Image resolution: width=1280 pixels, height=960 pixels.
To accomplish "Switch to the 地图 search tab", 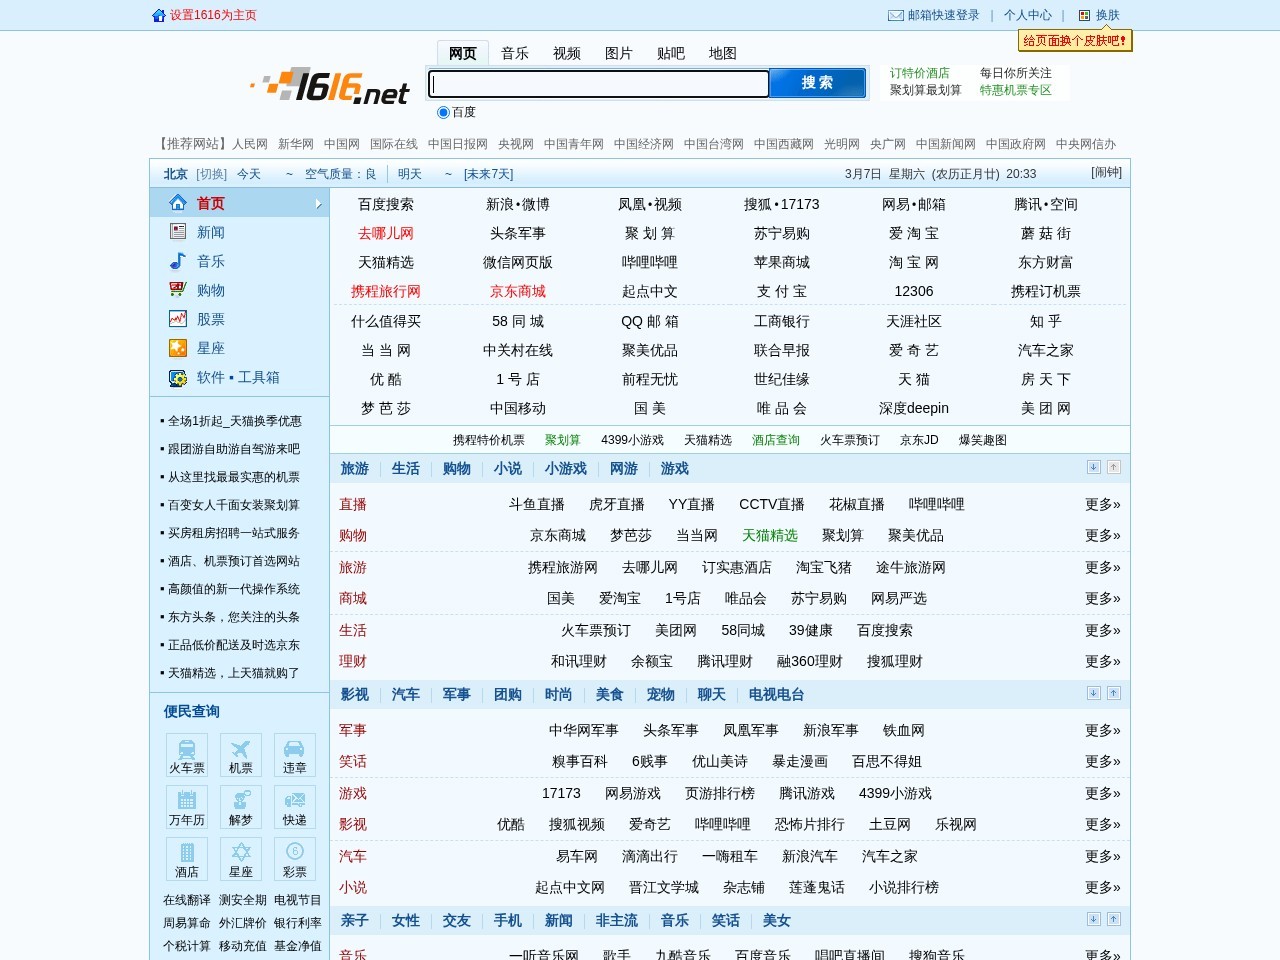I will tap(722, 53).
